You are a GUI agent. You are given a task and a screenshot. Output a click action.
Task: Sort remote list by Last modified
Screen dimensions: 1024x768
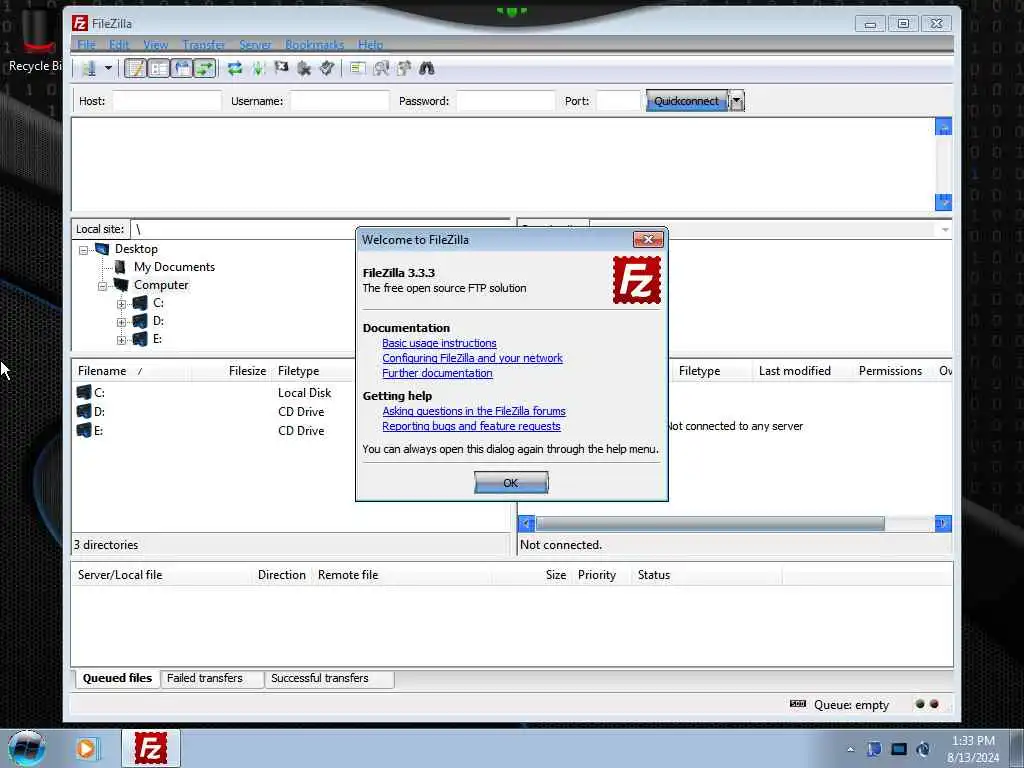[x=802, y=371]
